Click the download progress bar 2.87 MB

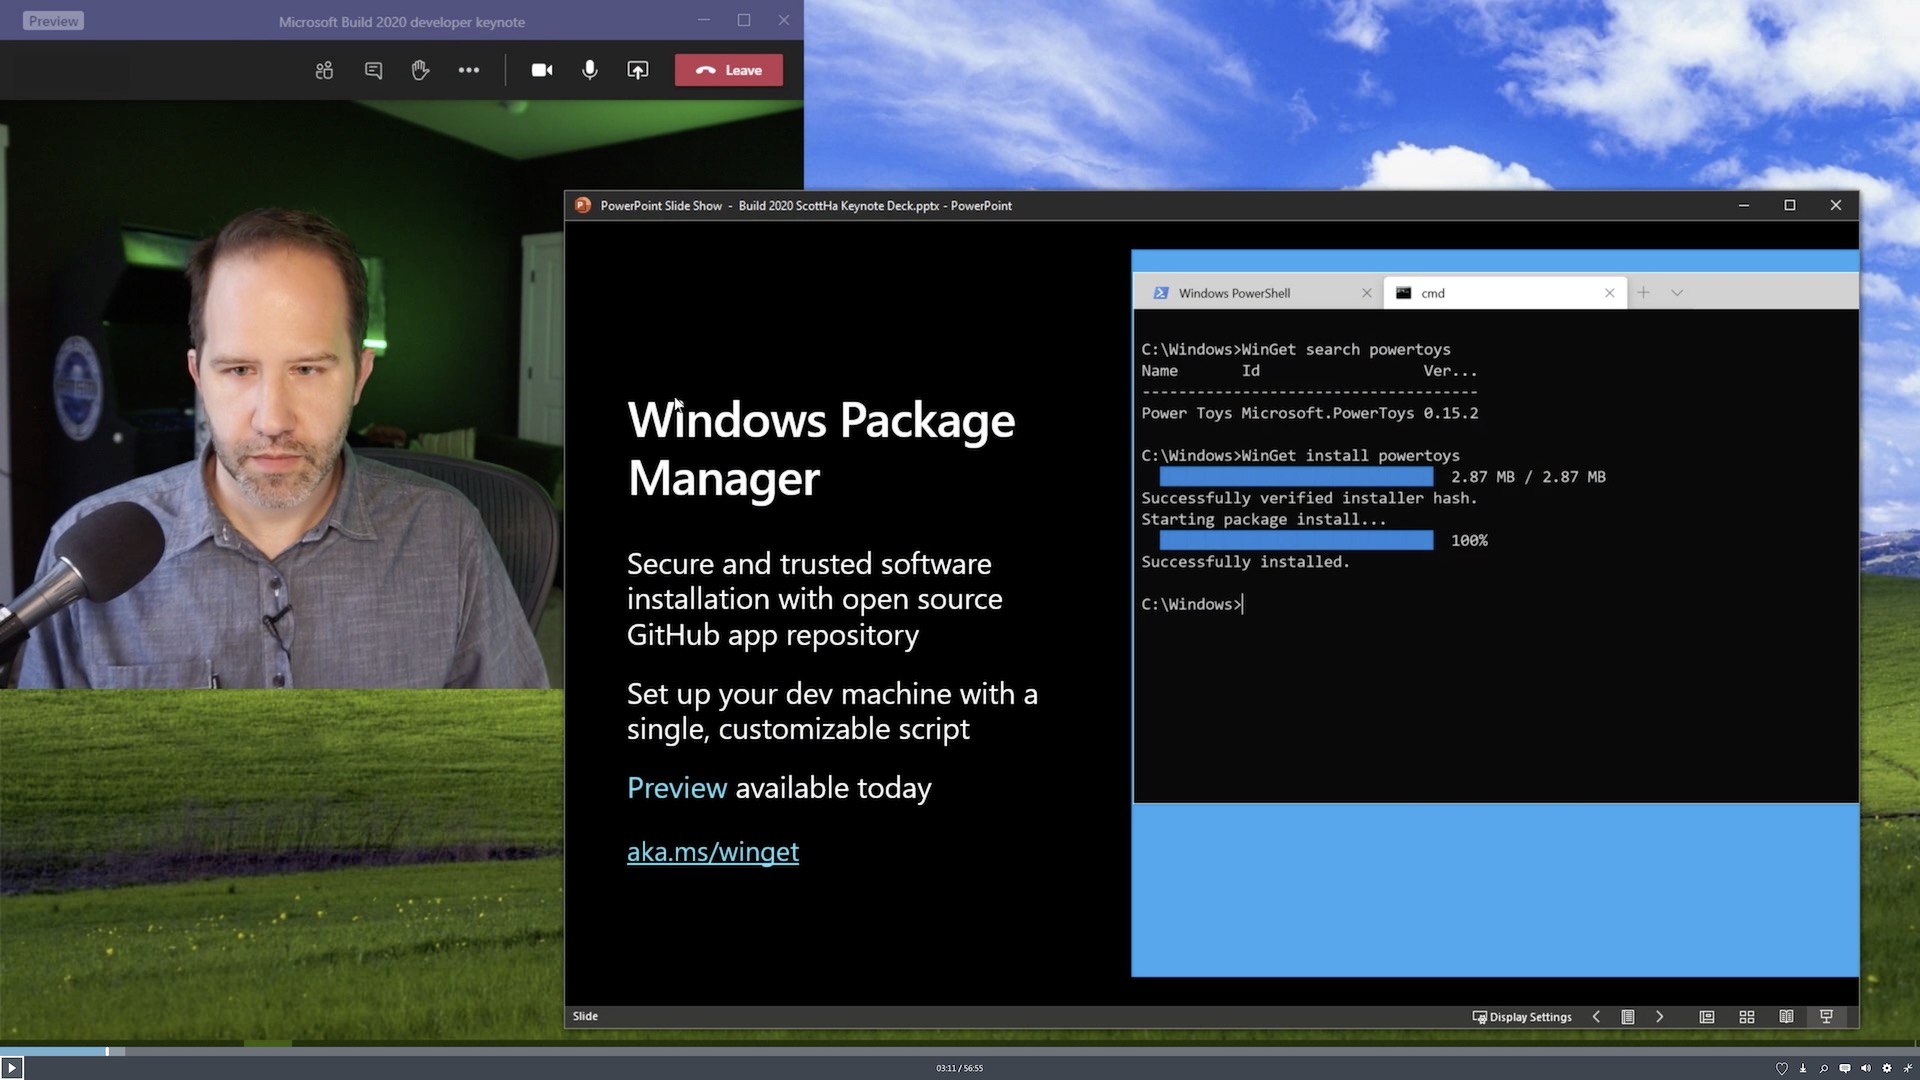pos(1296,477)
